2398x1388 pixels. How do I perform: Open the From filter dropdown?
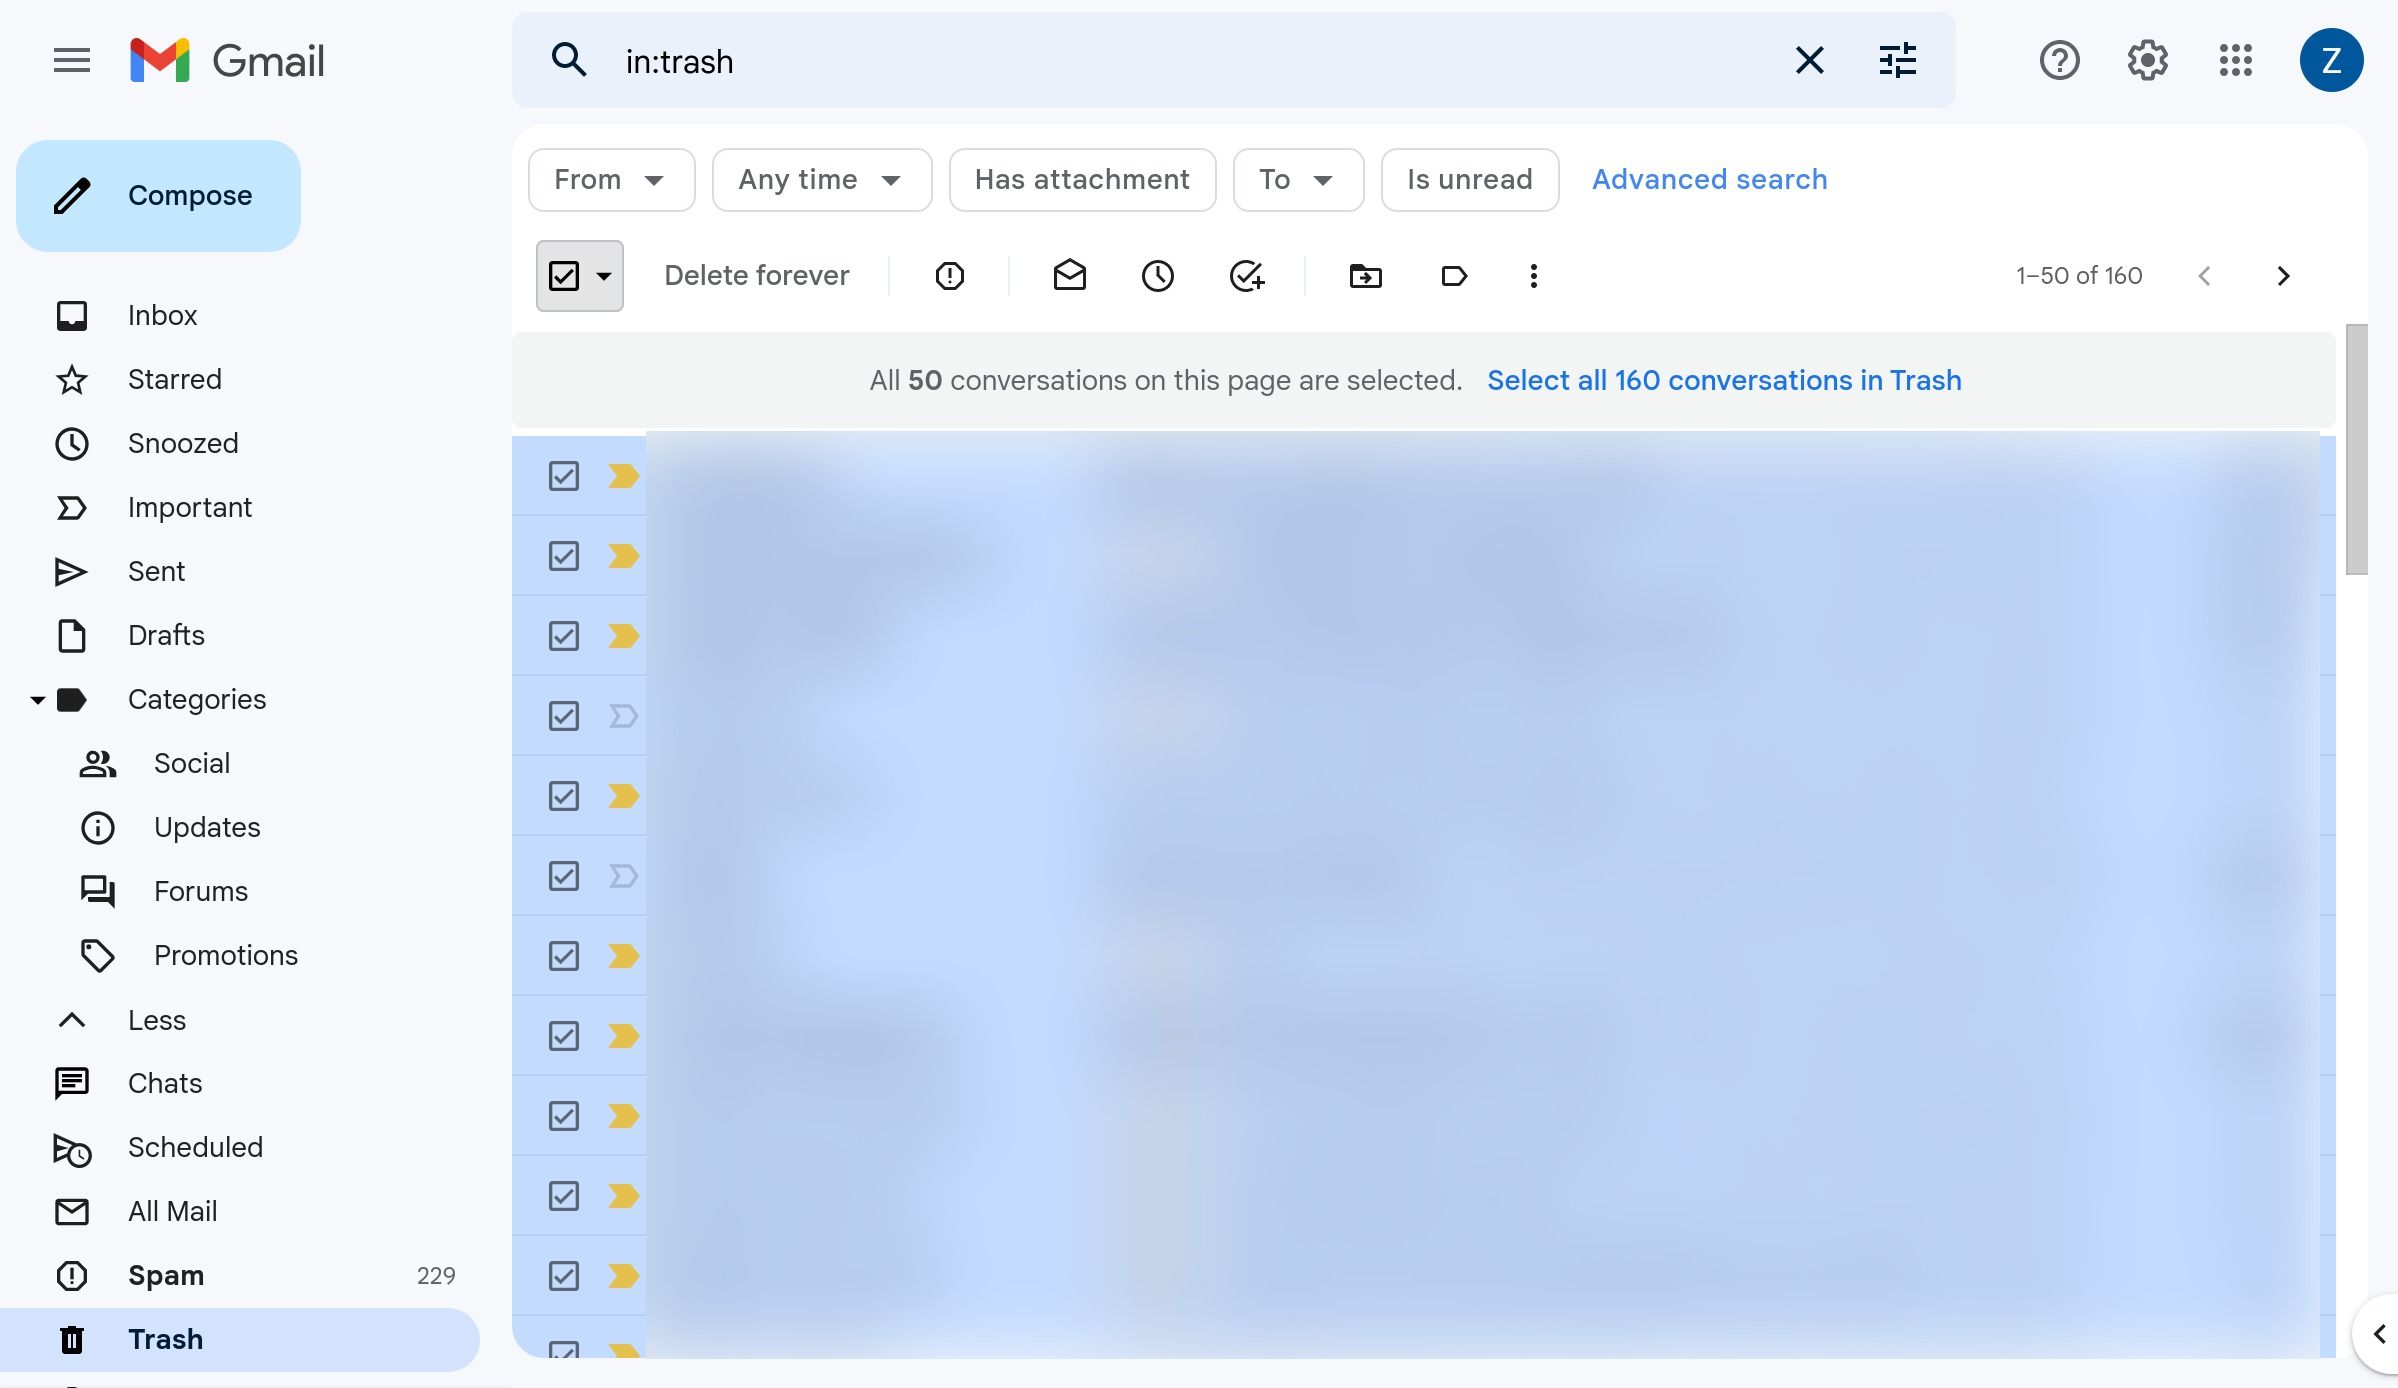click(x=611, y=180)
